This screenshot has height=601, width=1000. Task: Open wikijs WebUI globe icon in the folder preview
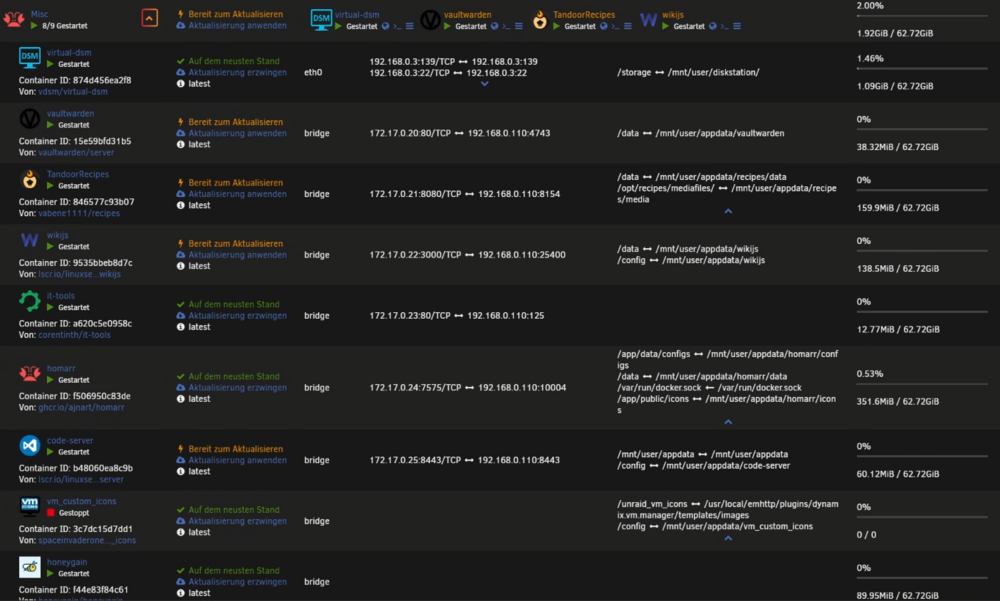pyautogui.click(x=712, y=26)
